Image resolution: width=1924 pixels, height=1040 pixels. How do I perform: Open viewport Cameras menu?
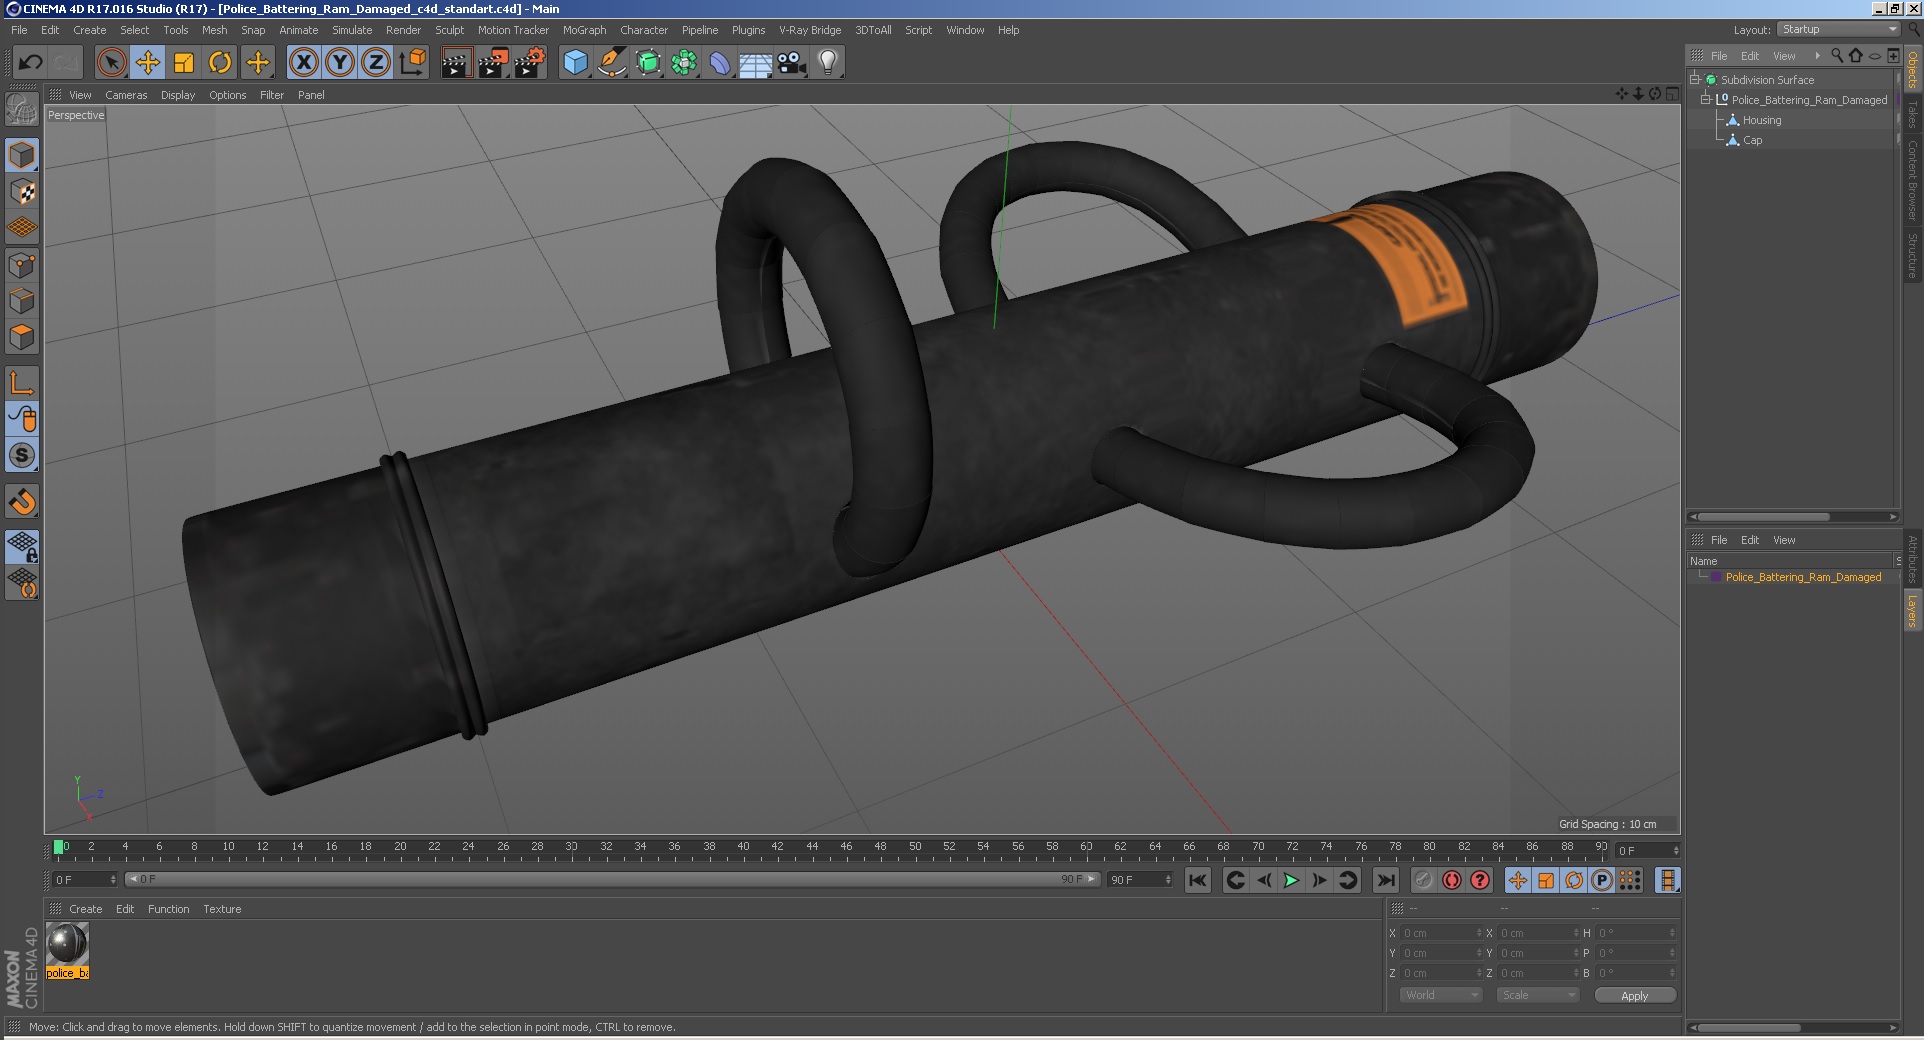tap(126, 95)
